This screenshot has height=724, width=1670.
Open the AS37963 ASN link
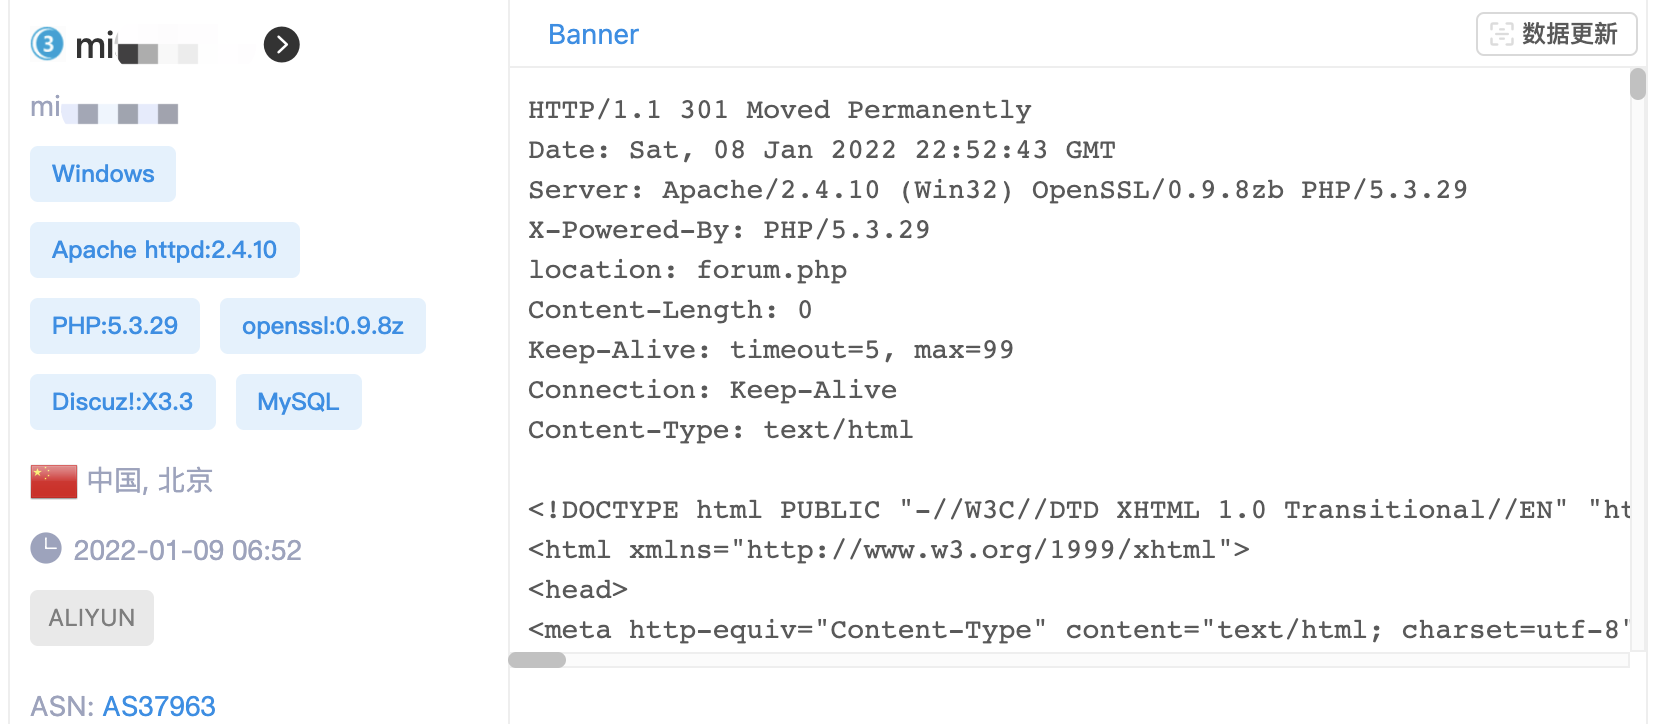click(159, 706)
